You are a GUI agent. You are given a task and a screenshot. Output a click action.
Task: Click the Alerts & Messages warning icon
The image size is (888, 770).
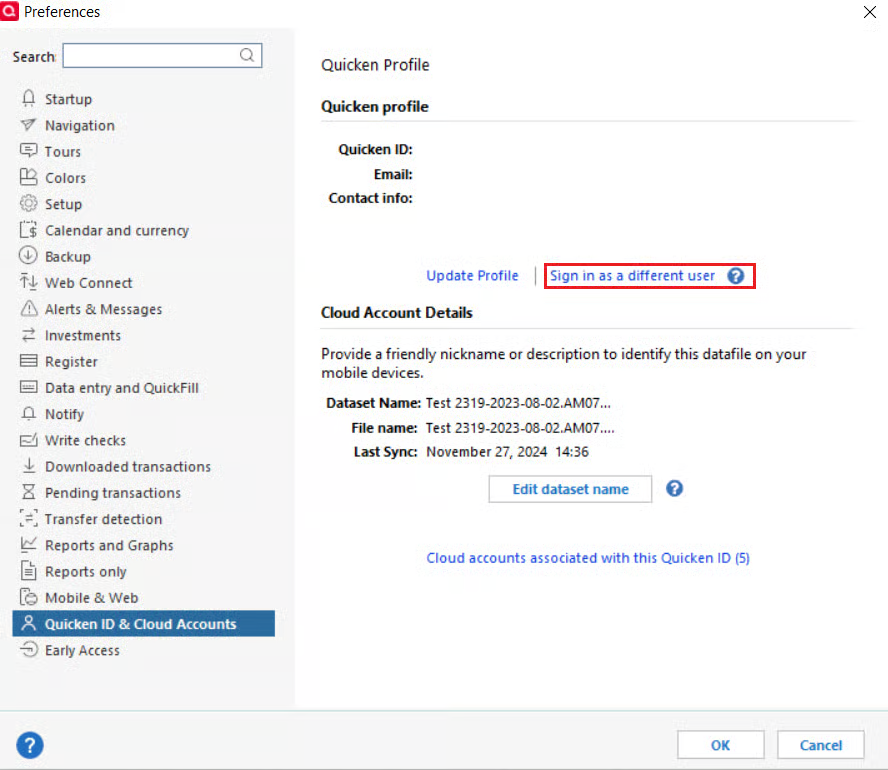(x=28, y=308)
